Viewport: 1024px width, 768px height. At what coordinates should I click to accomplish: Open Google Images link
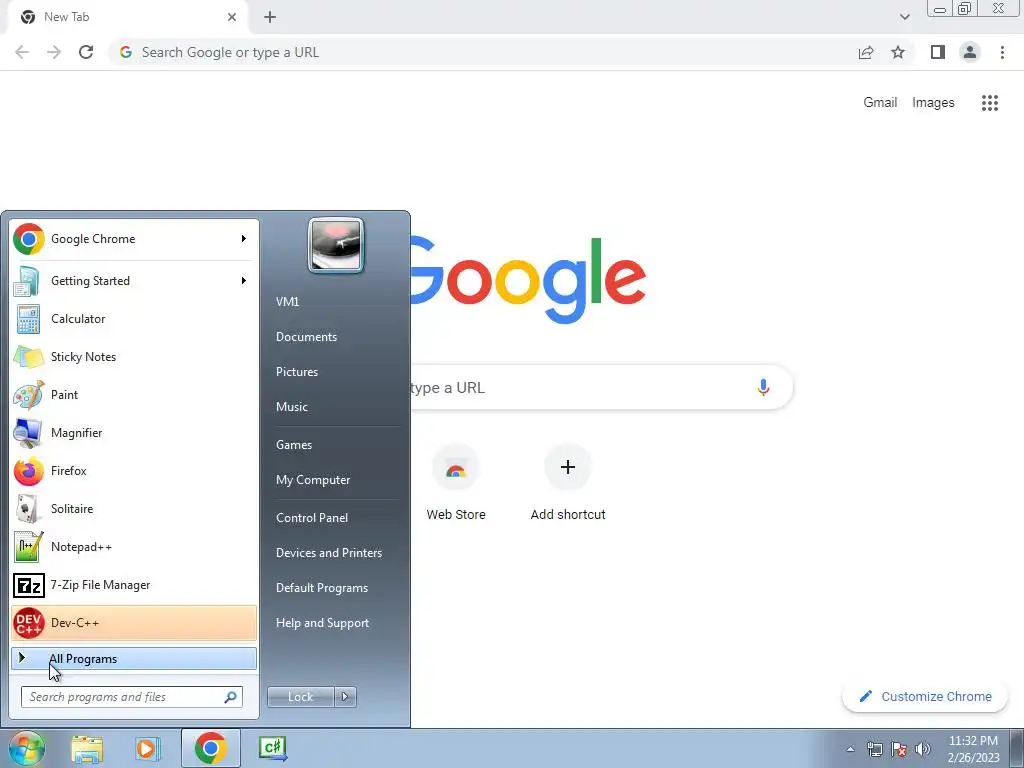click(x=933, y=103)
